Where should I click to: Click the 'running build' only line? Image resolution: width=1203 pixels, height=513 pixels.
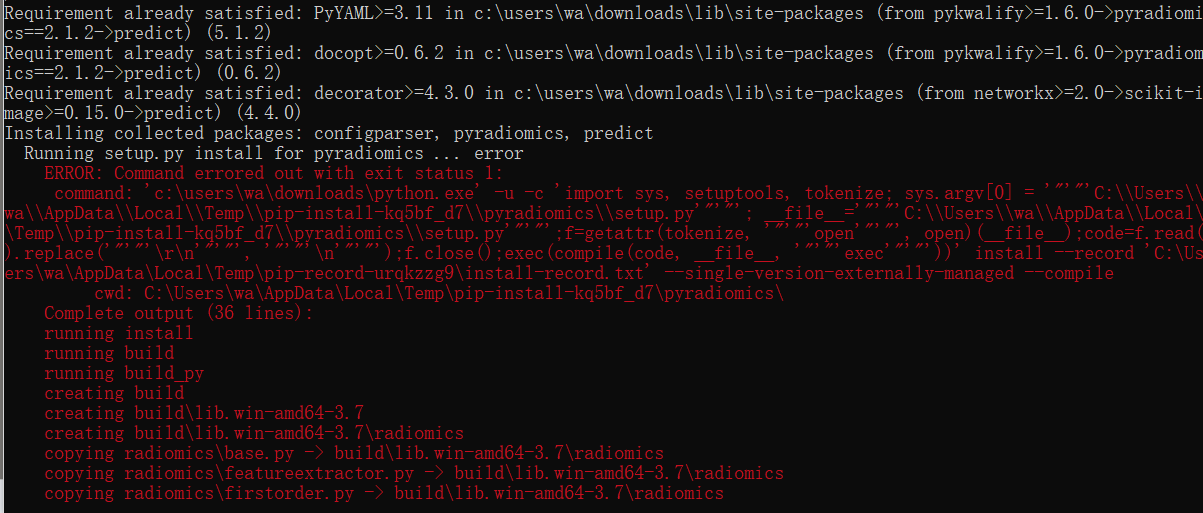(x=108, y=353)
